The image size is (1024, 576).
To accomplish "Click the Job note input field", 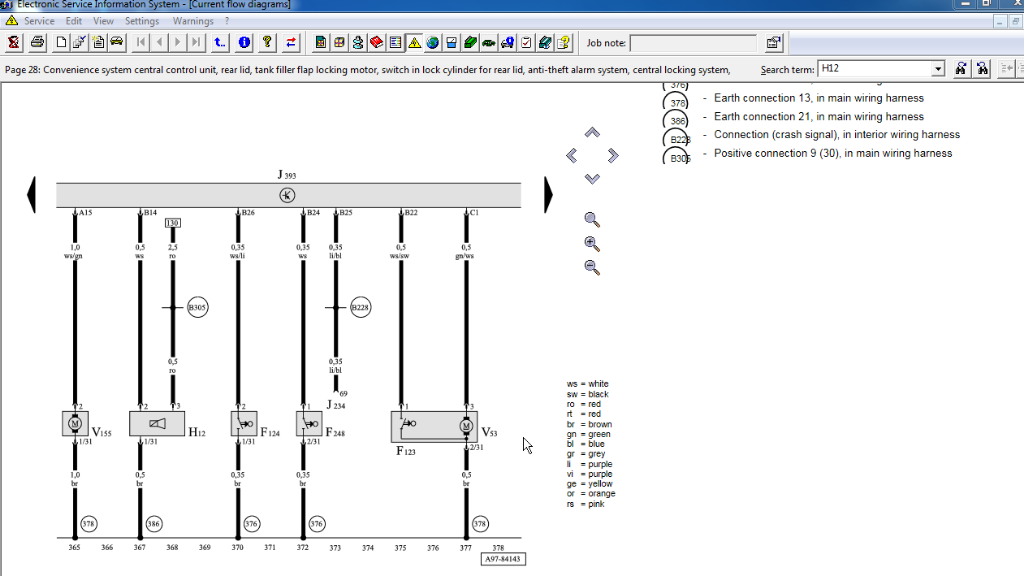I will click(692, 43).
